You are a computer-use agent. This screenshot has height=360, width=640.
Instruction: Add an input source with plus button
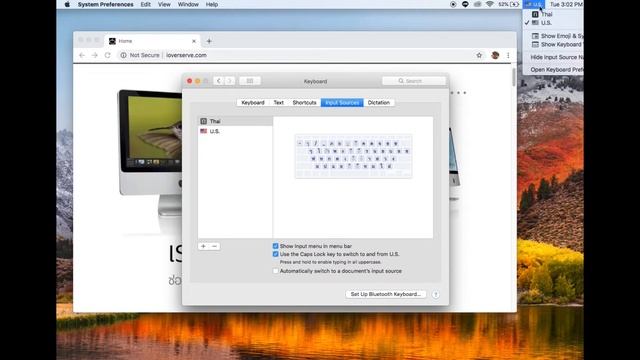[x=203, y=247]
